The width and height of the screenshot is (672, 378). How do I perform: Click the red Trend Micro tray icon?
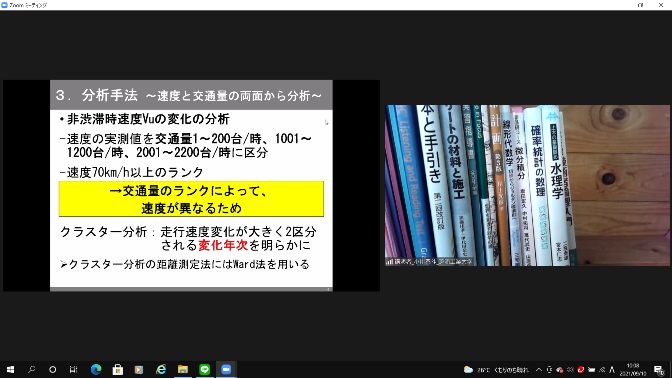coord(581,369)
